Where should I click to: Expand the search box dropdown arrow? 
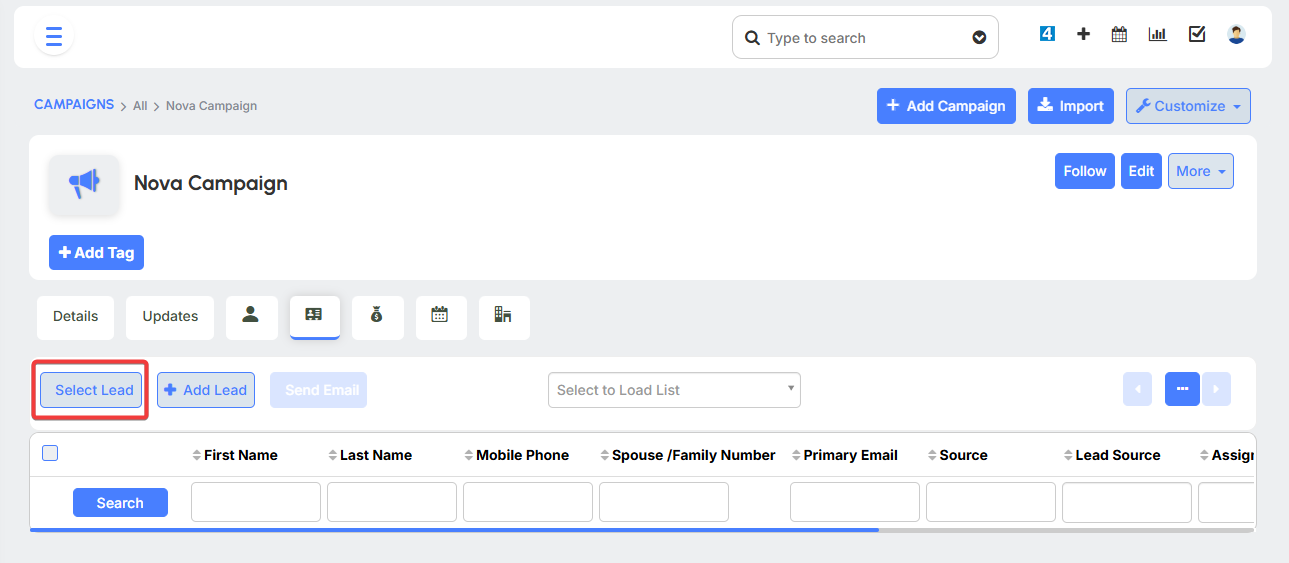(979, 38)
